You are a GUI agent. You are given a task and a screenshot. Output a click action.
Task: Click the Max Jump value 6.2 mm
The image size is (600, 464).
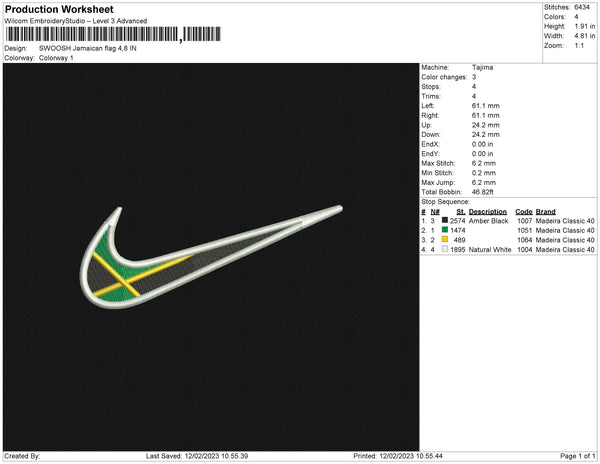(484, 182)
